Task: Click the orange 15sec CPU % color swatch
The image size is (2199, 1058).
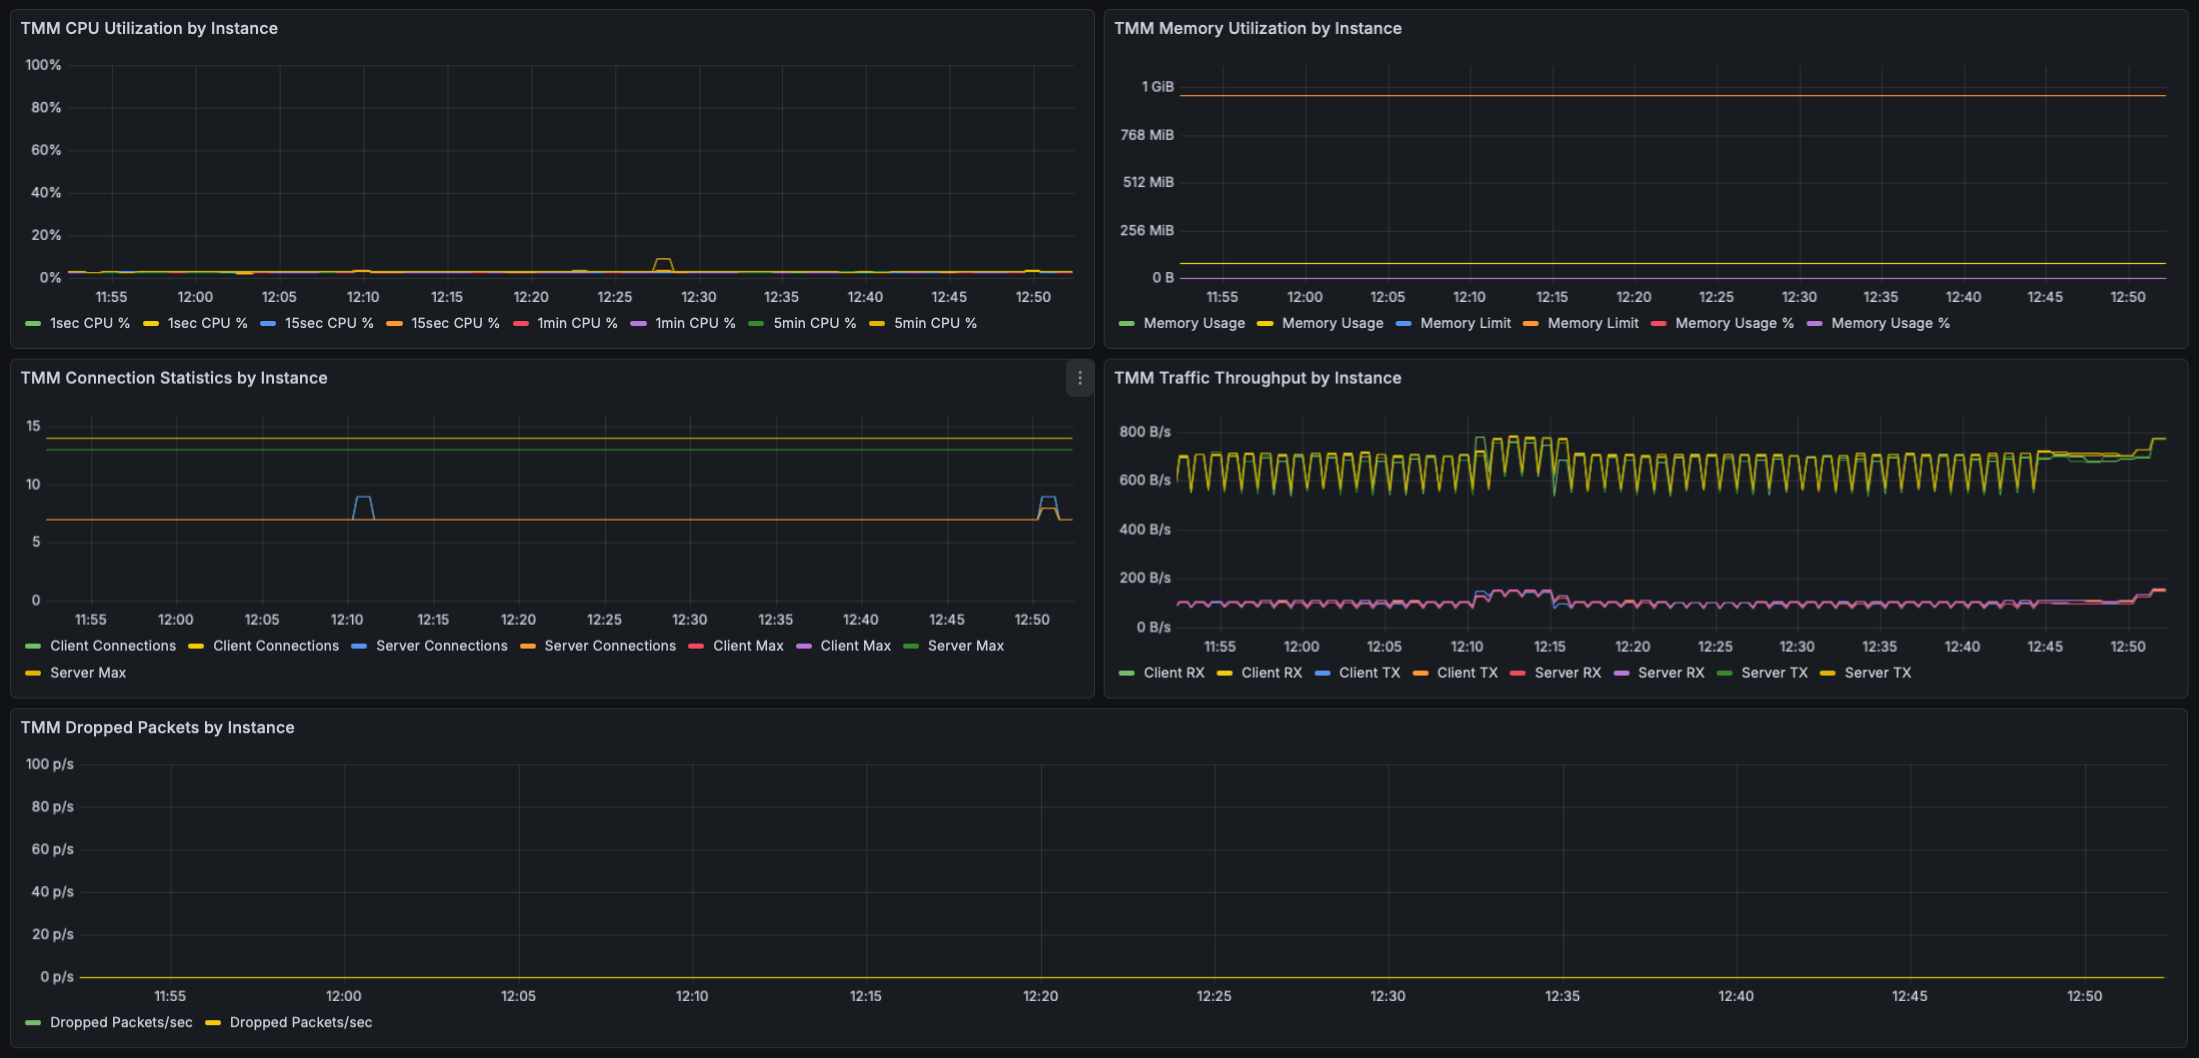Action: click(394, 324)
